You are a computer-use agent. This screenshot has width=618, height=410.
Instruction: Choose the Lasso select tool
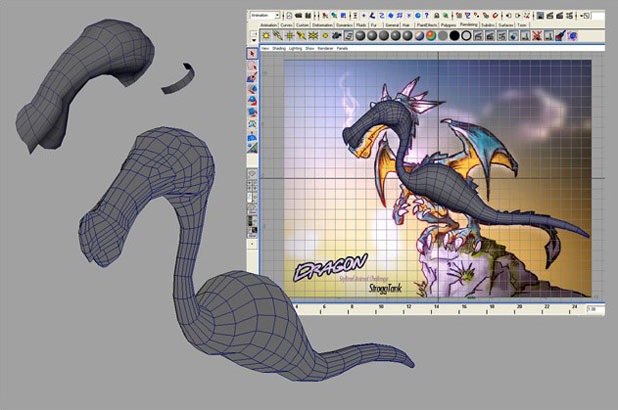(252, 65)
